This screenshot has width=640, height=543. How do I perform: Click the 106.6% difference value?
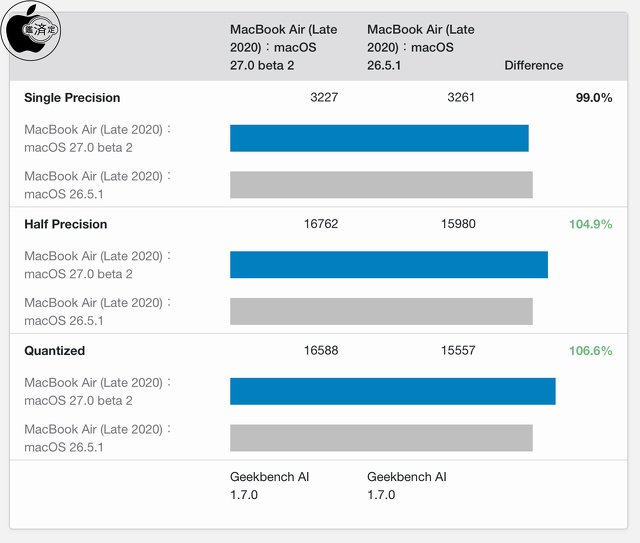coord(591,351)
